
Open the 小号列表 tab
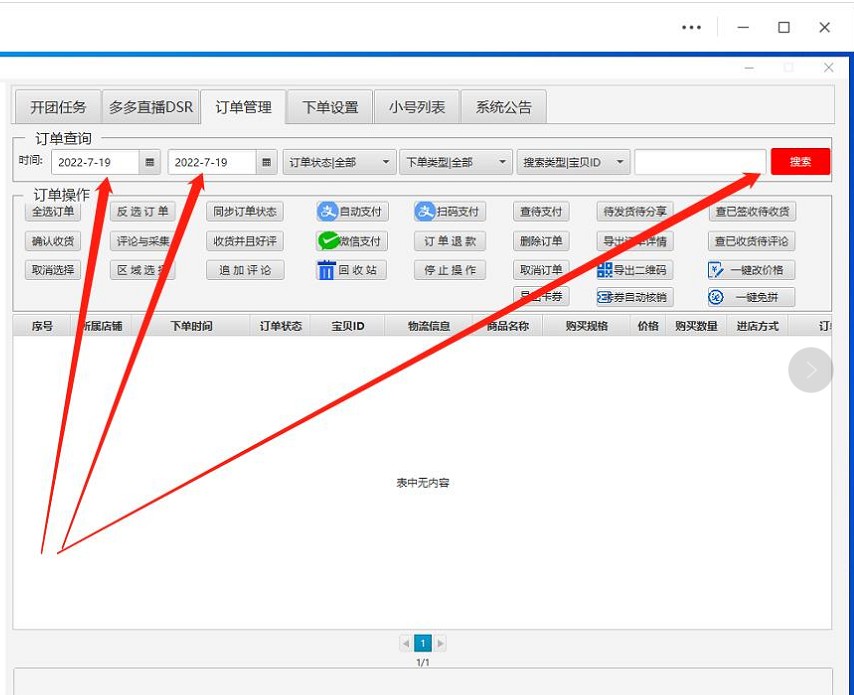pos(417,107)
